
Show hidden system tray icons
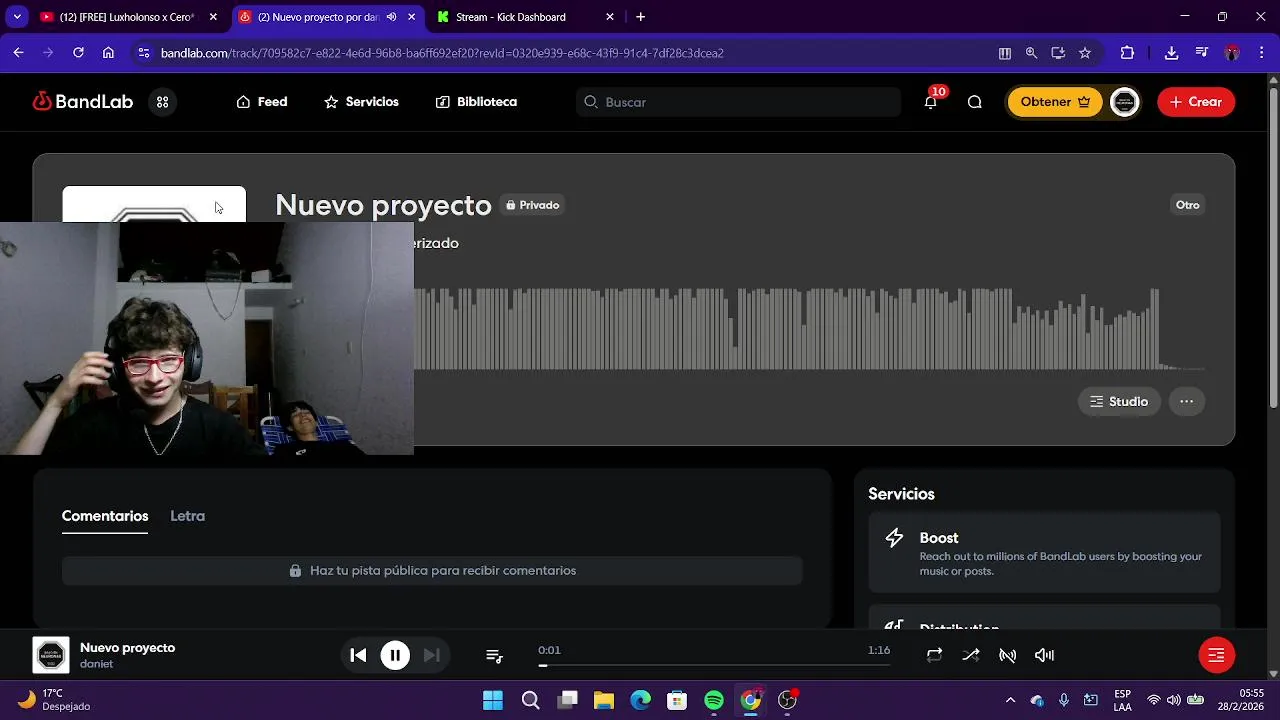click(x=1010, y=700)
